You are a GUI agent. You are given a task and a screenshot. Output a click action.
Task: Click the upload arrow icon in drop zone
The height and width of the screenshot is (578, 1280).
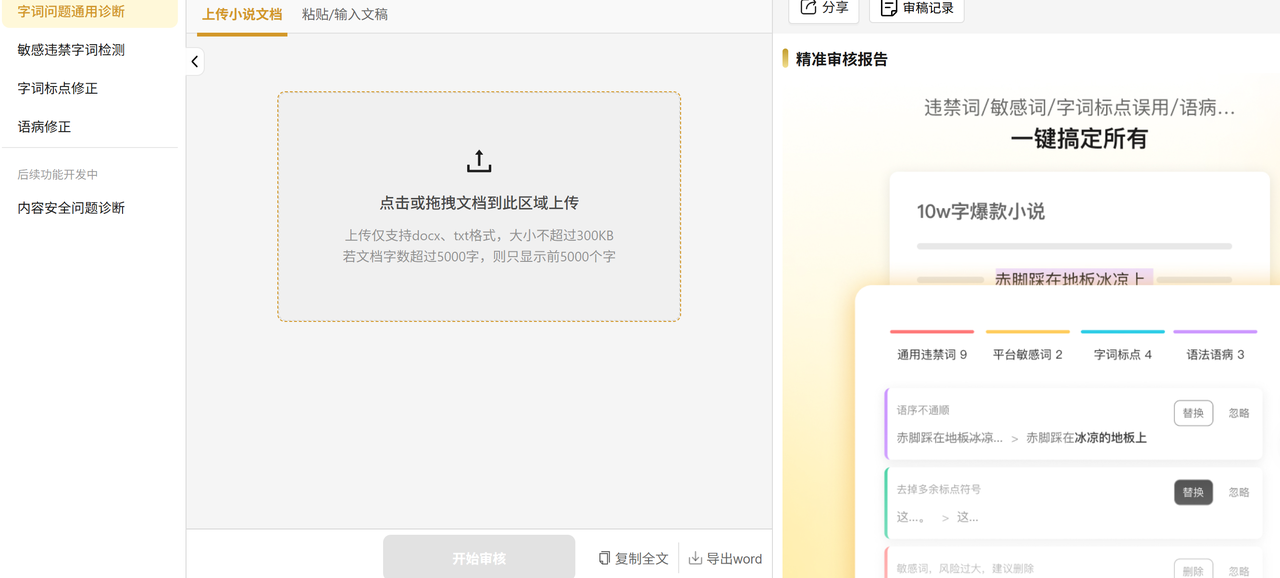point(479,161)
